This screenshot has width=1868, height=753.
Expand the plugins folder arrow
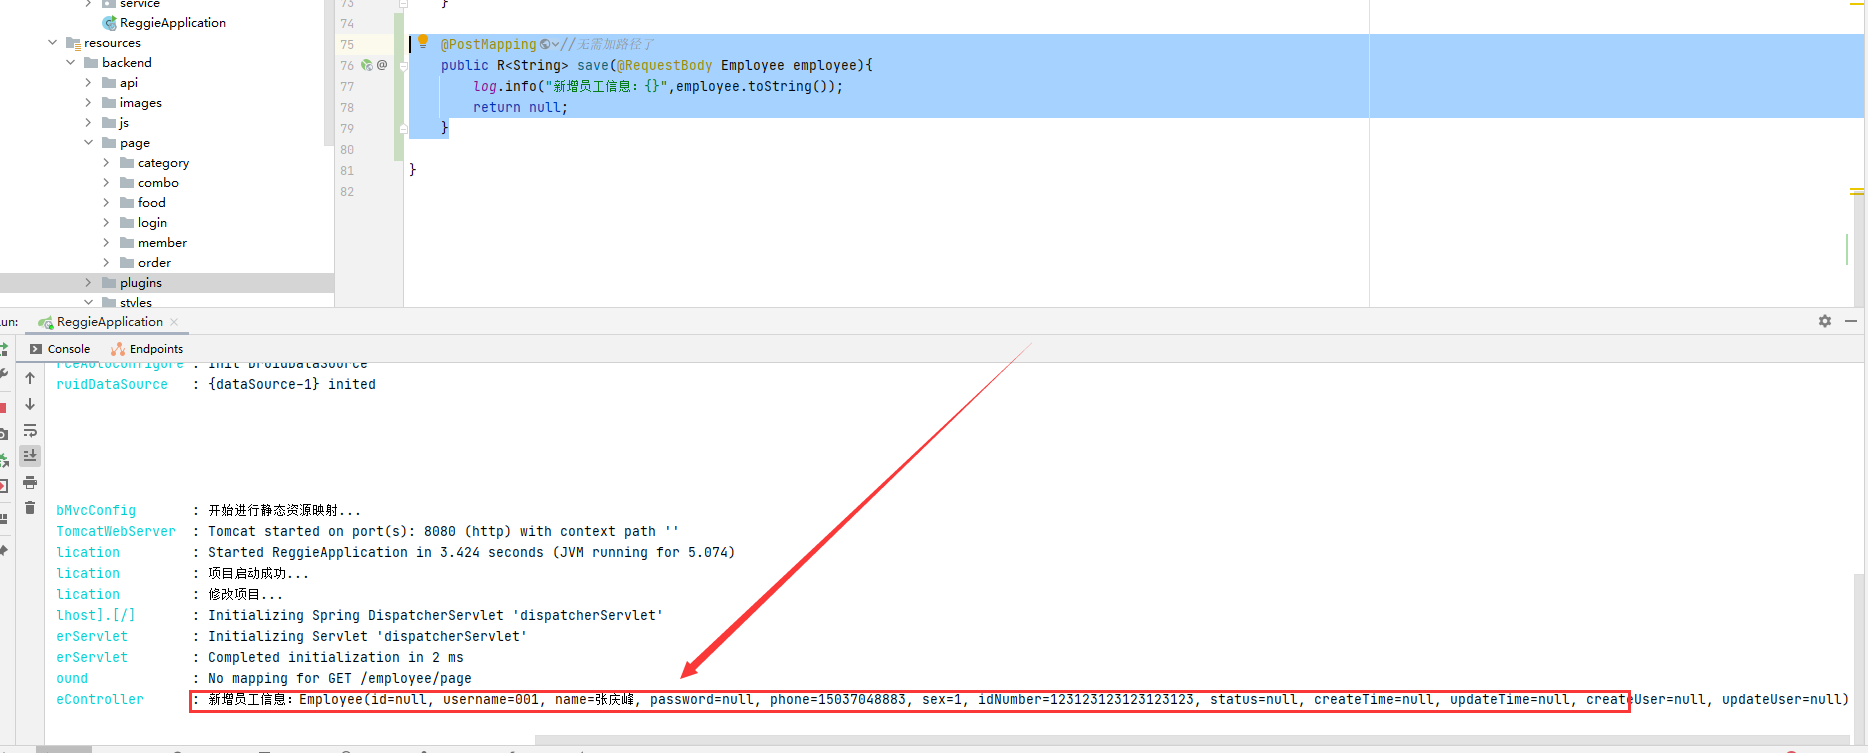[89, 282]
